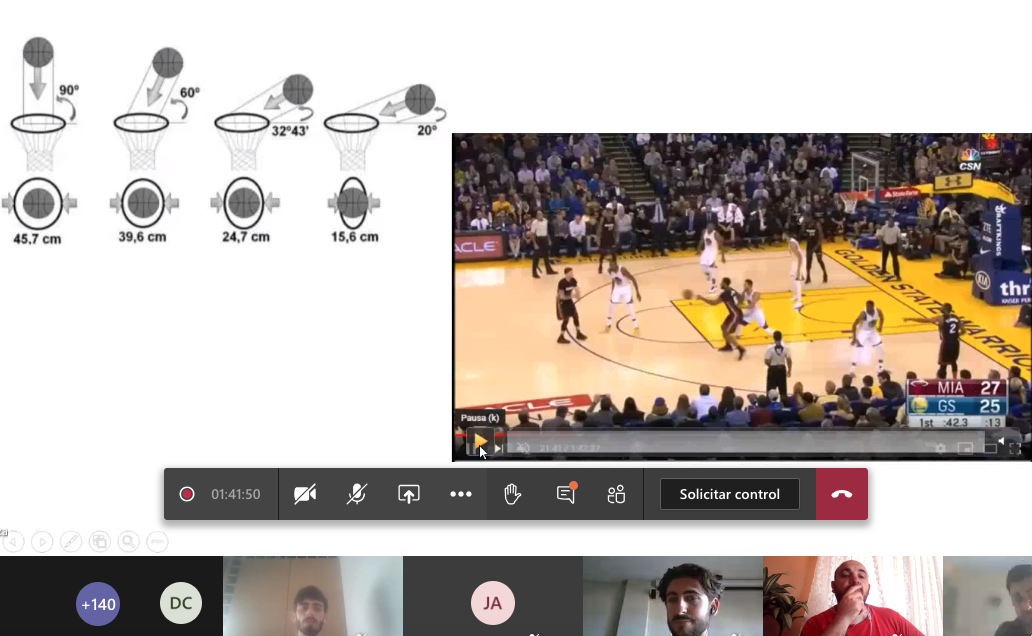1032x636 pixels.
Task: Open the more actions ellipsis menu
Action: click(461, 494)
